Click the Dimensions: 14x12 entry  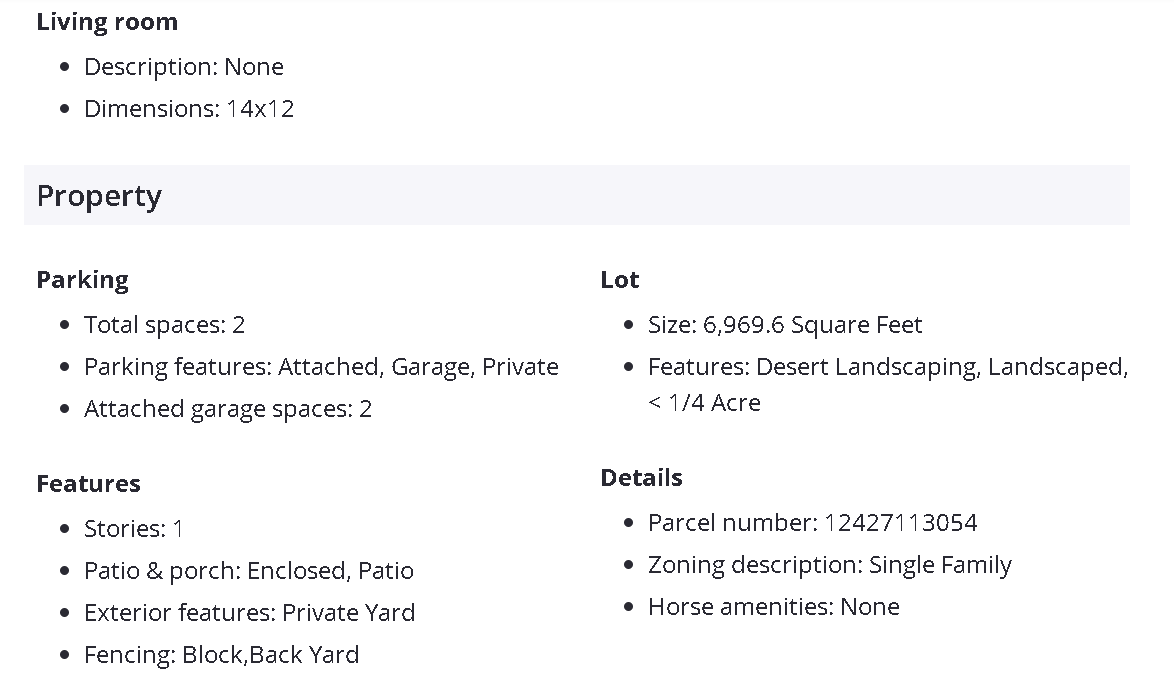(189, 109)
